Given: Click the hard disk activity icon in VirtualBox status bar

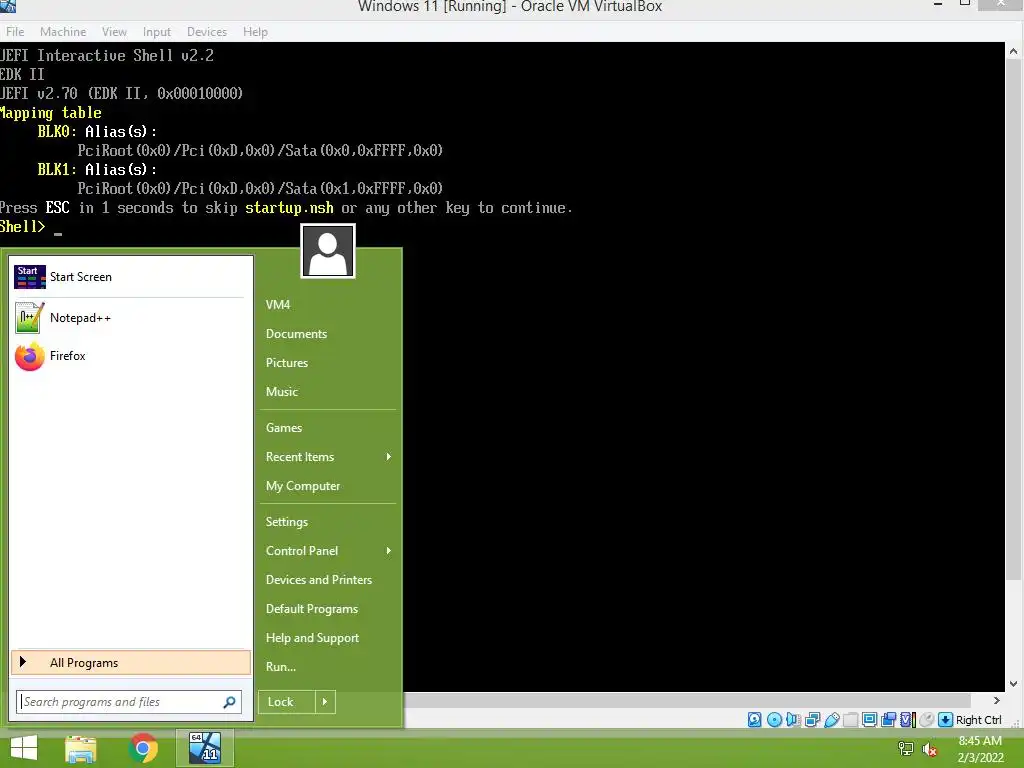Looking at the screenshot, I should pyautogui.click(x=754, y=720).
